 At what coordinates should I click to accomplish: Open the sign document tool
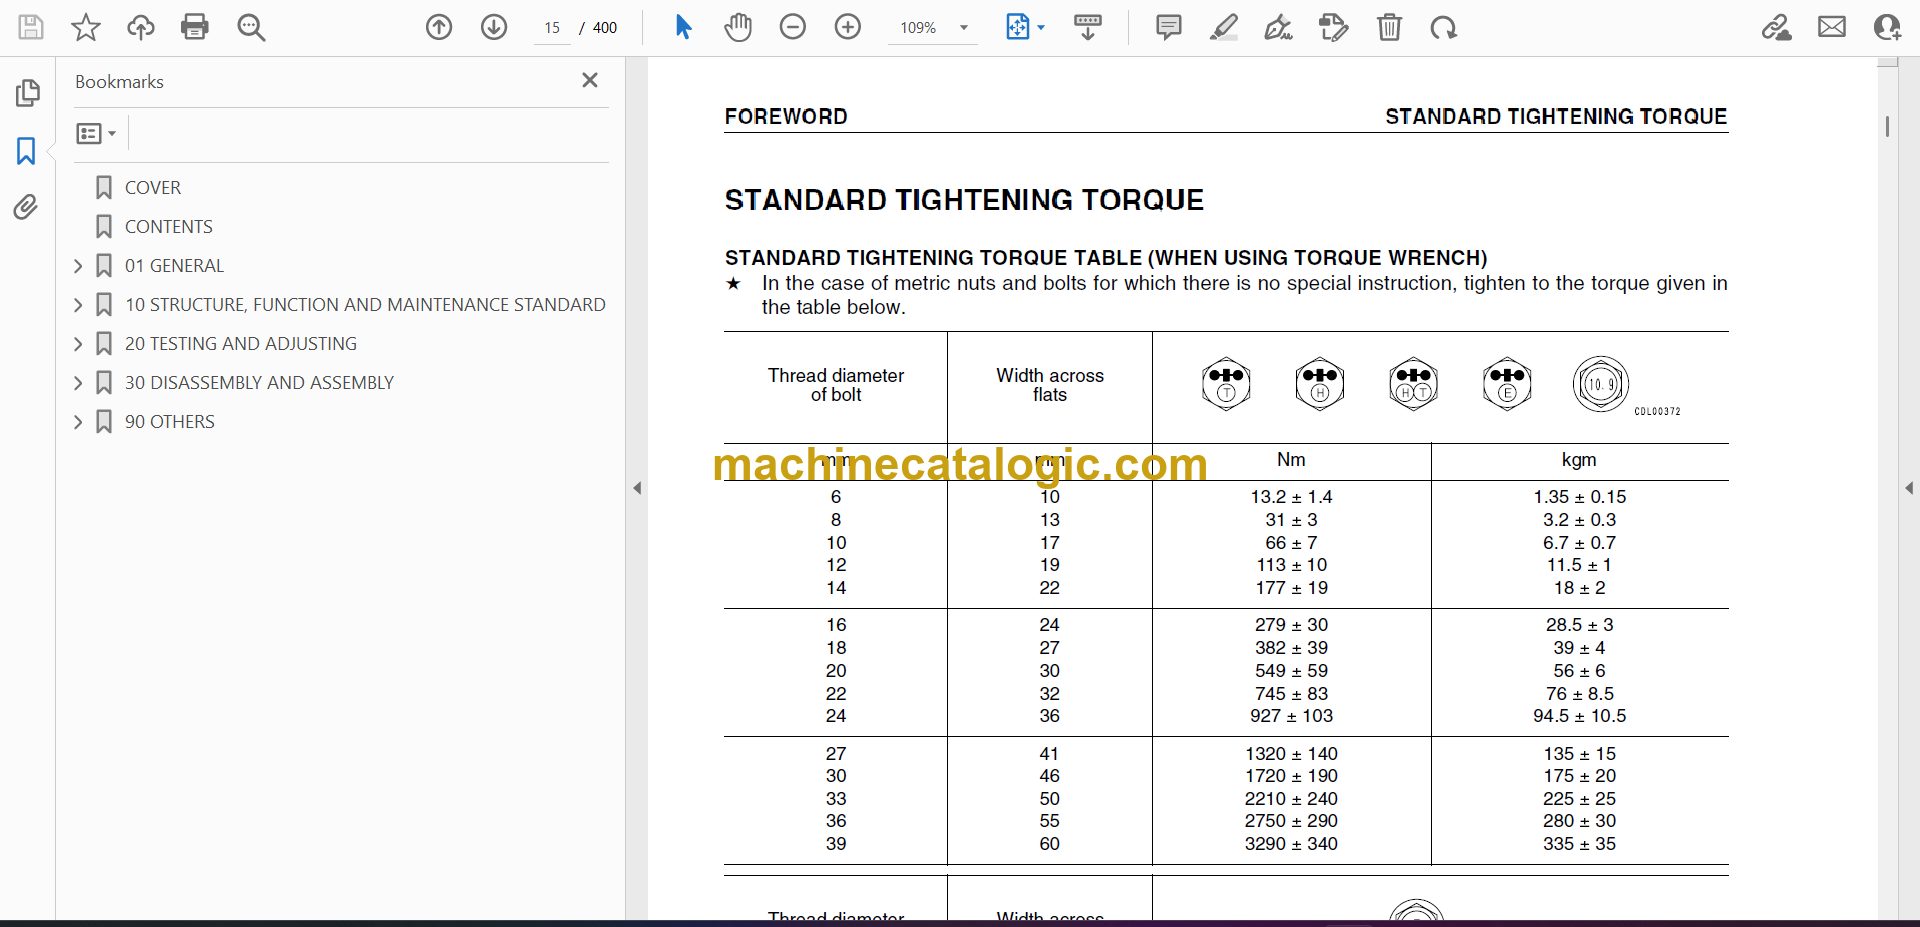point(1279,27)
